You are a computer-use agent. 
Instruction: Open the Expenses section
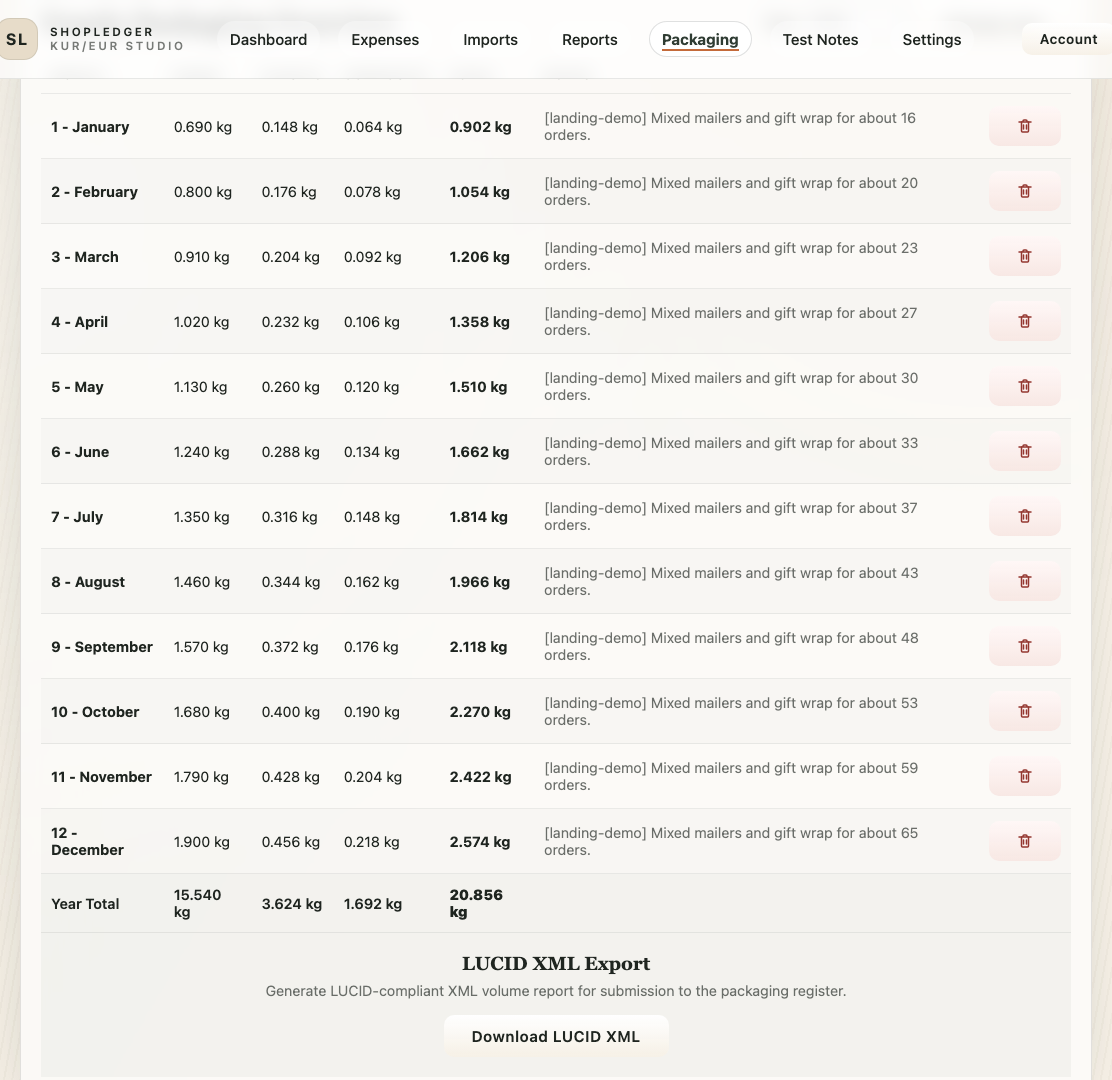click(385, 39)
